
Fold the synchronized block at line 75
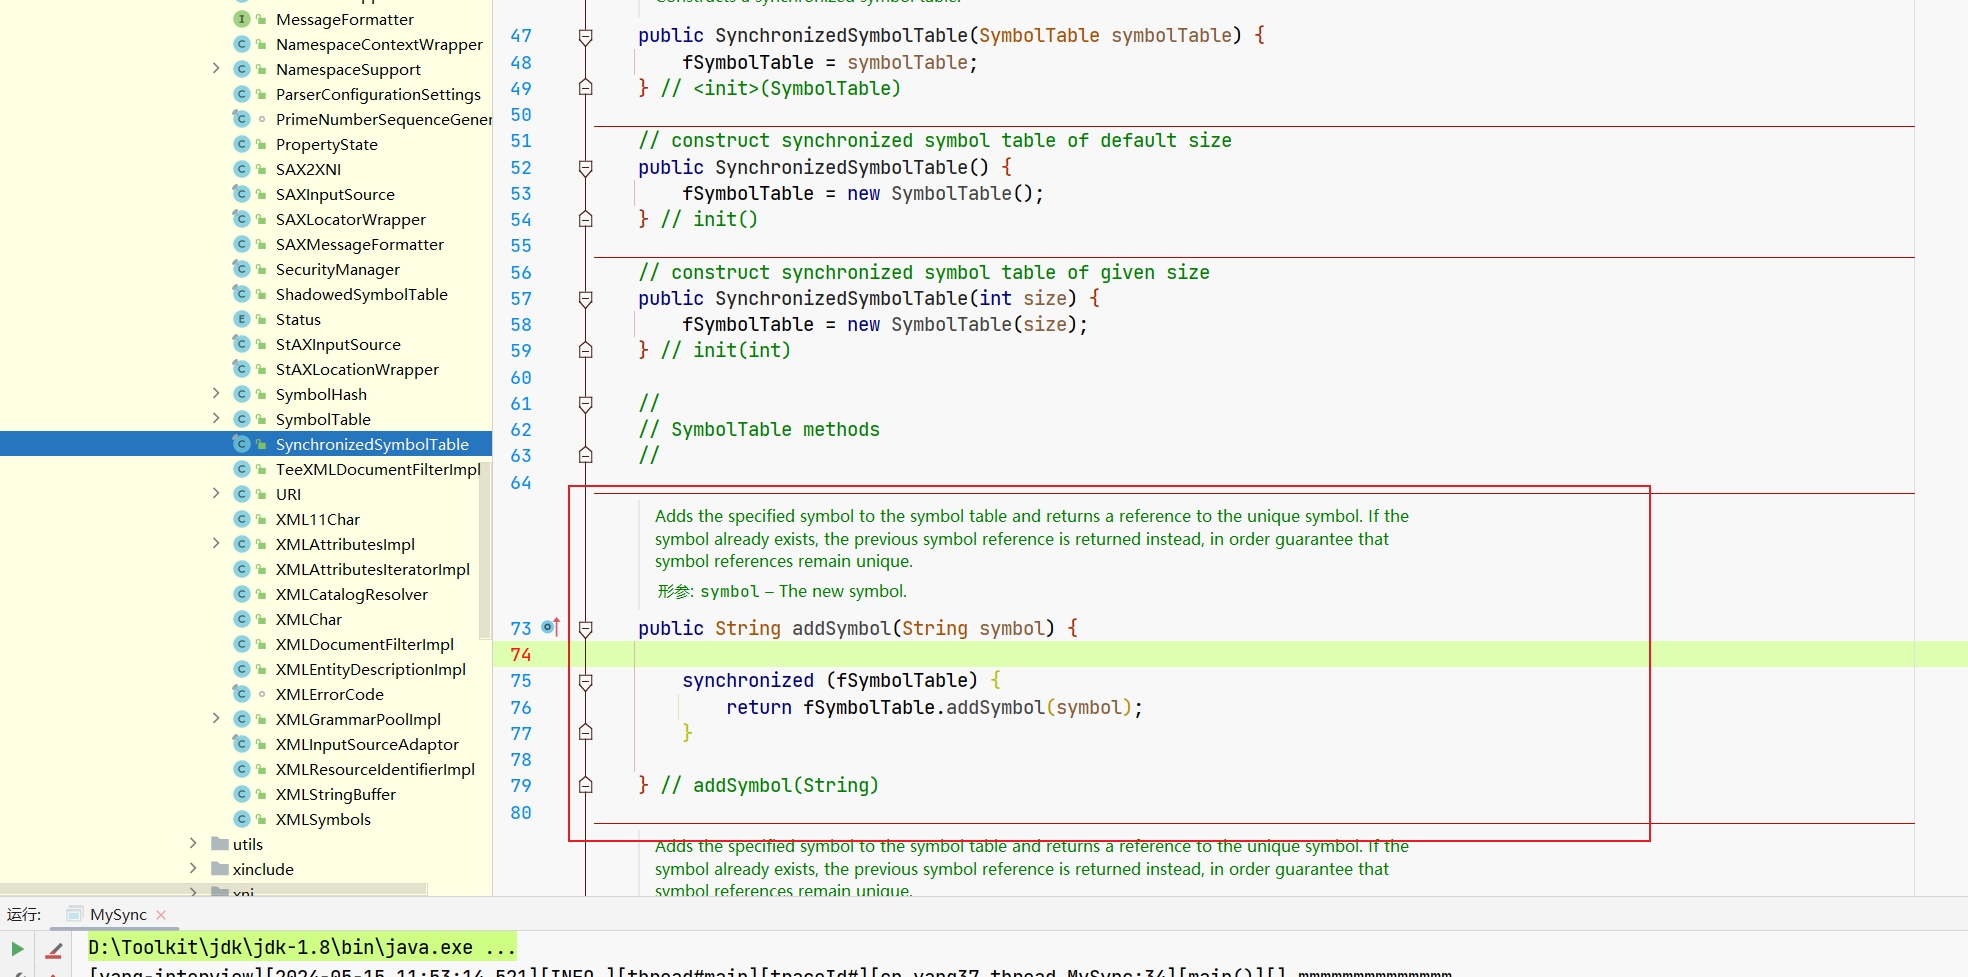pyautogui.click(x=586, y=681)
